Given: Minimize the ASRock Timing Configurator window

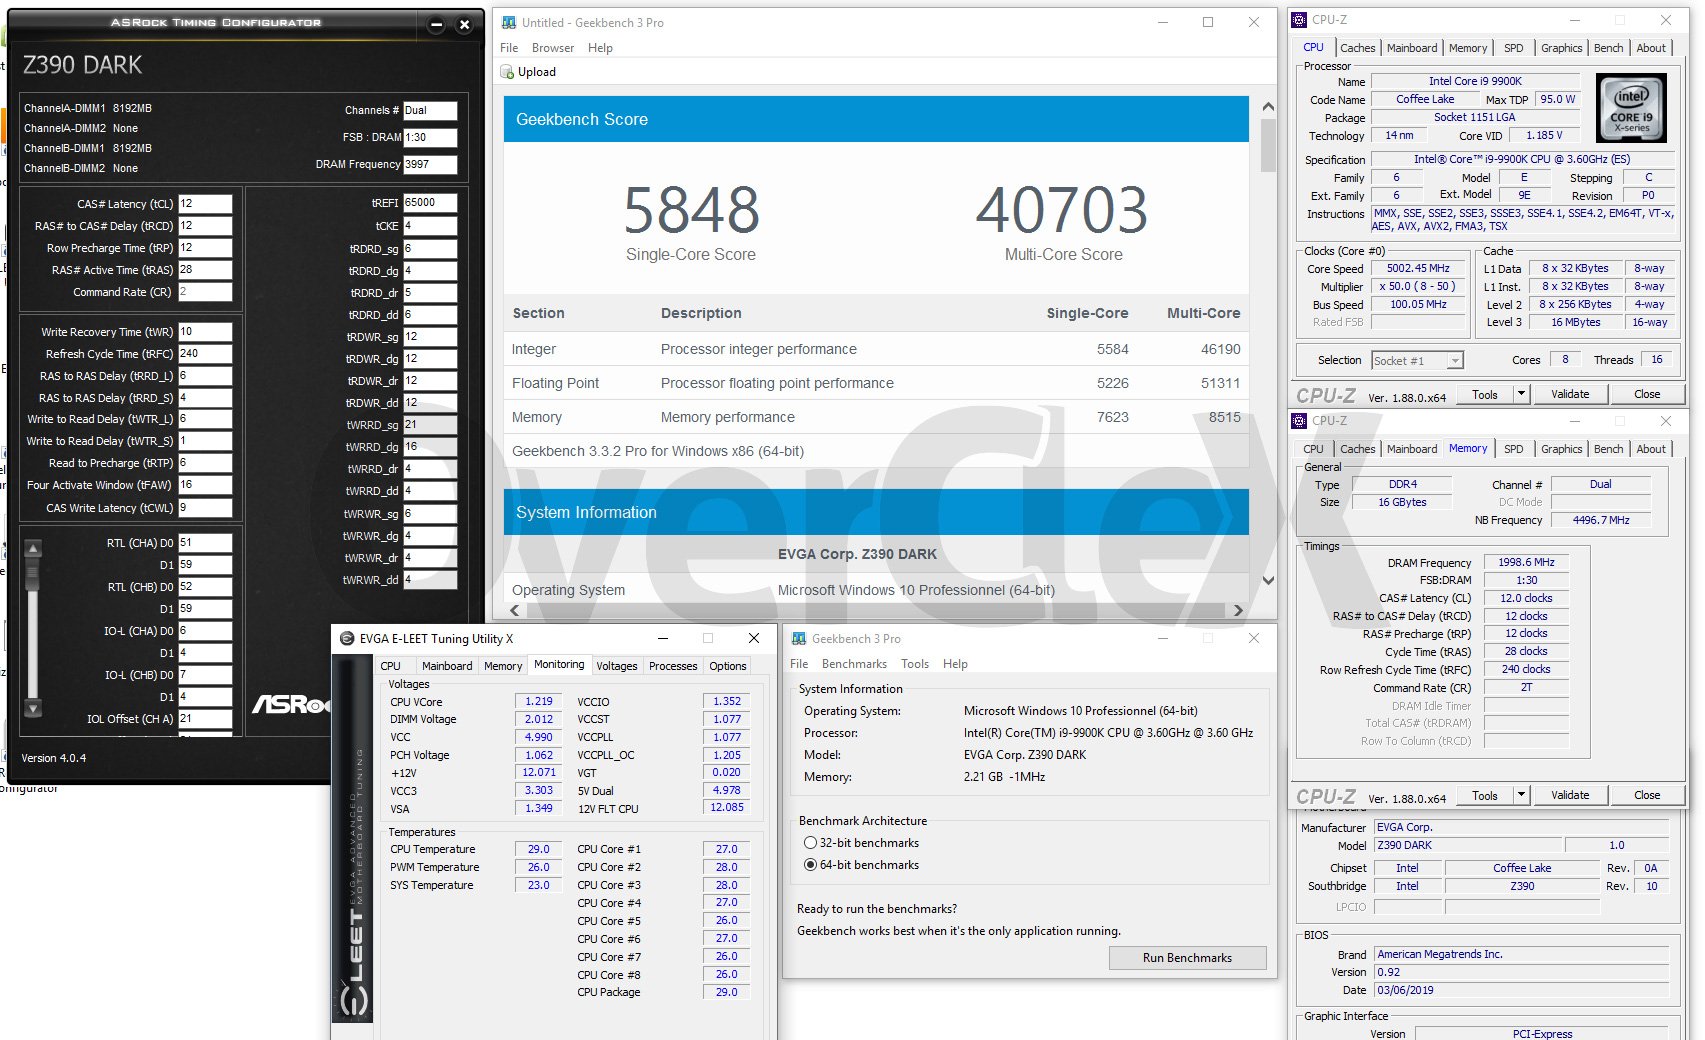Looking at the screenshot, I should 436,25.
